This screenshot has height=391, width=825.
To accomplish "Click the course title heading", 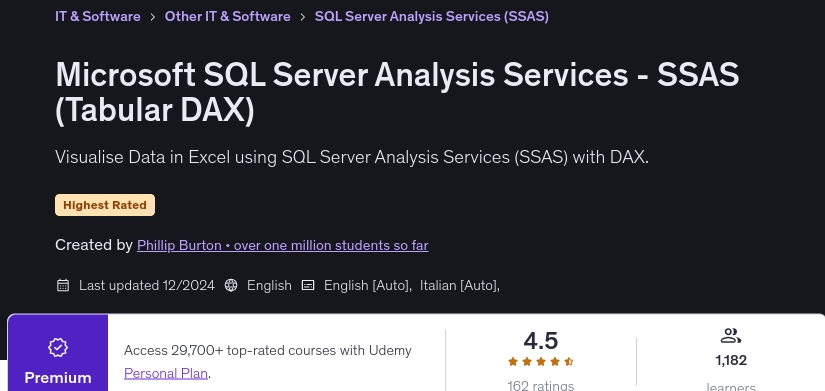I will tap(397, 92).
